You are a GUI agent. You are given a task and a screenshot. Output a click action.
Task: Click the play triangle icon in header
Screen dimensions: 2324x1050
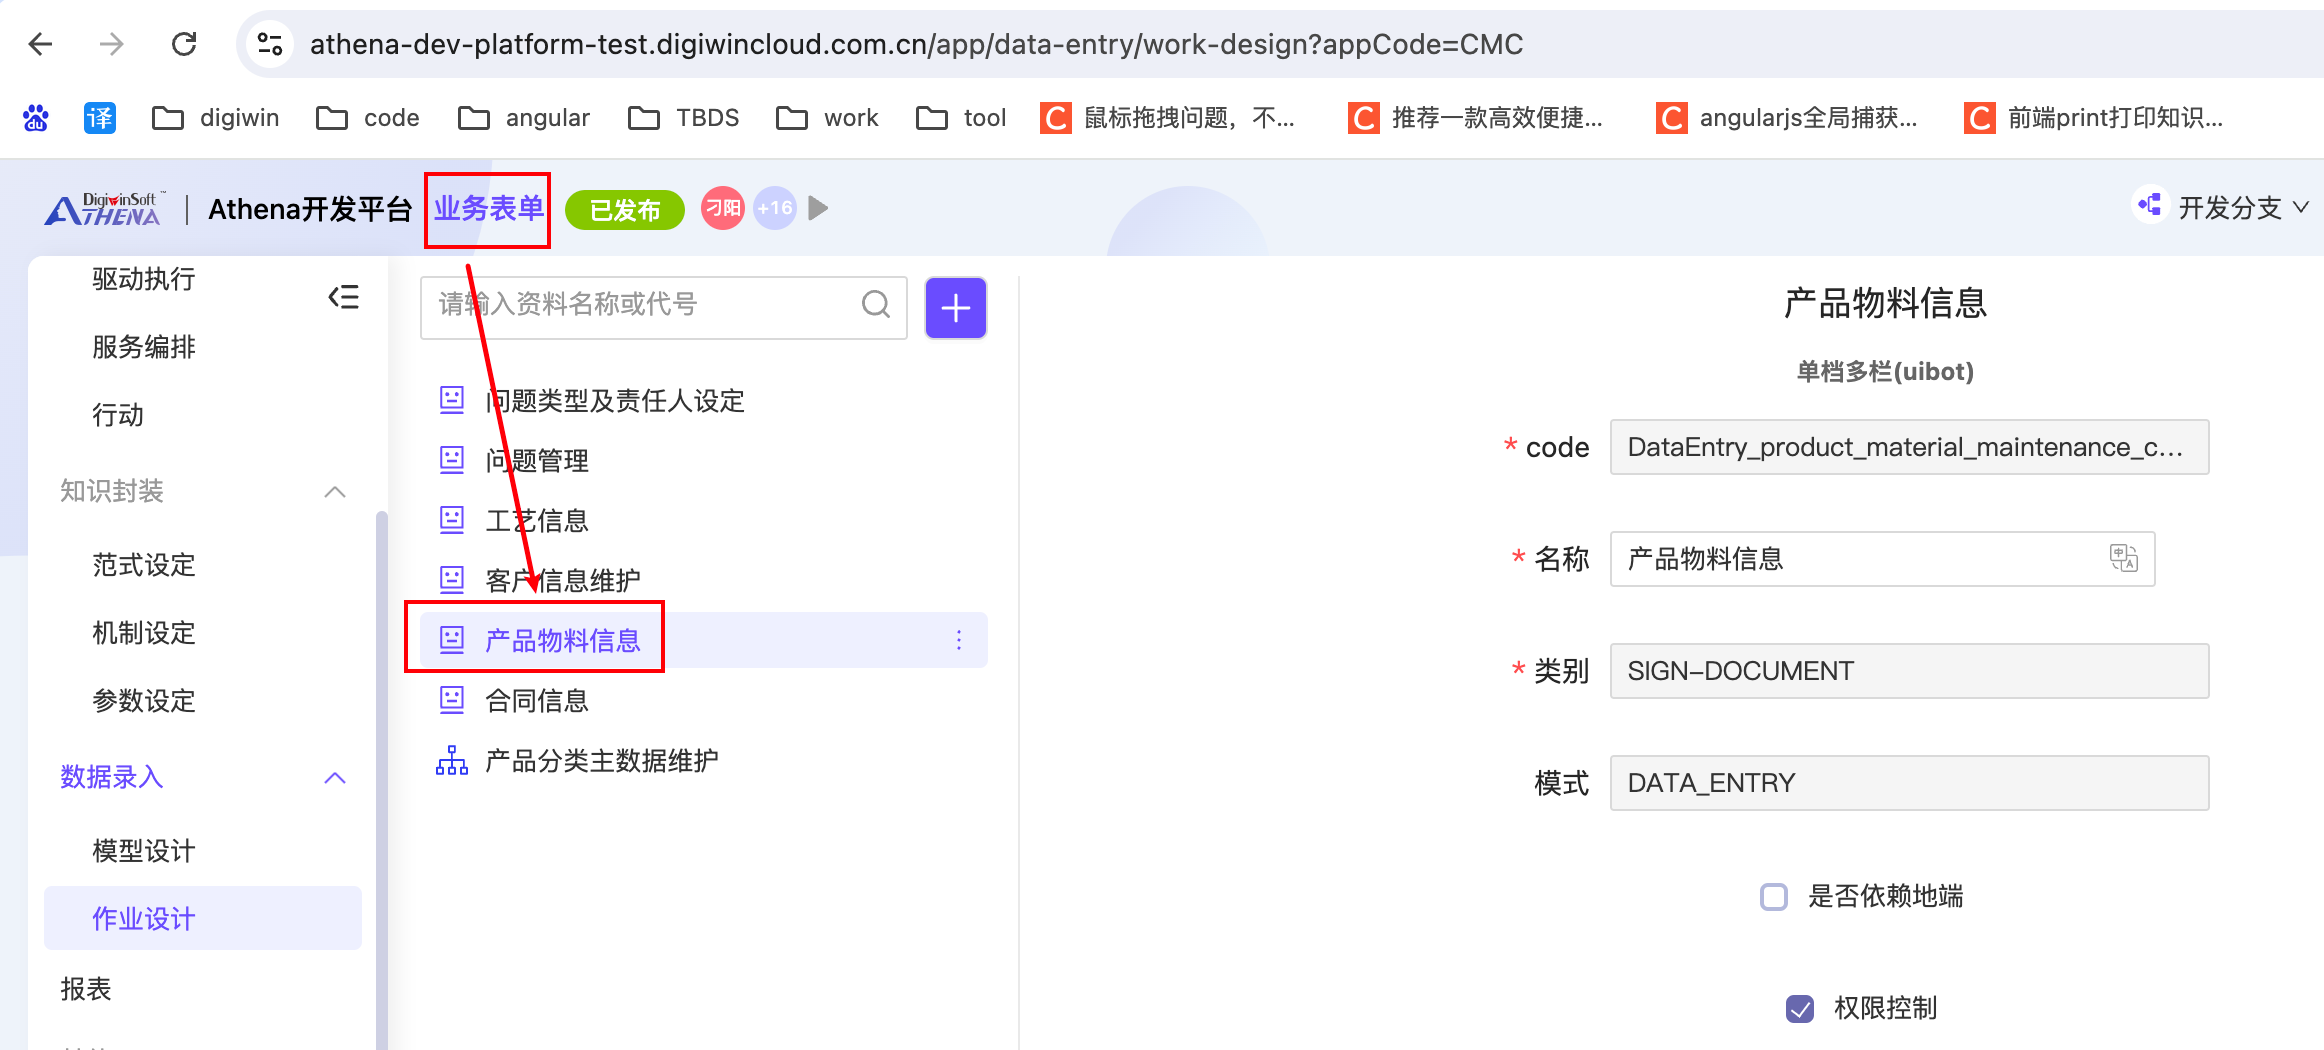pos(818,208)
